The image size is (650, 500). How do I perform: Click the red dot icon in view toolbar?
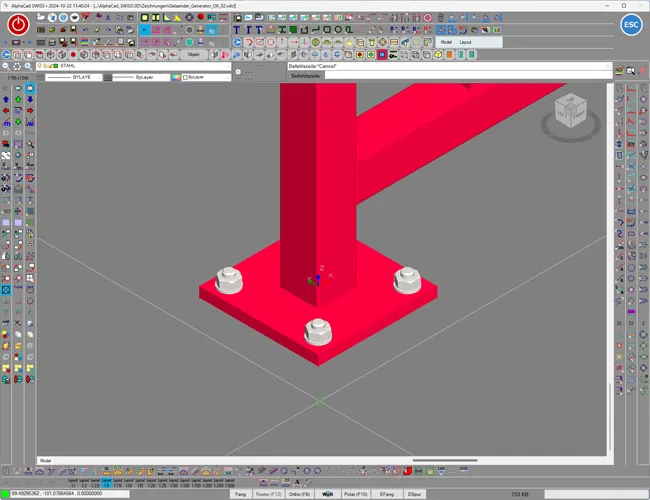point(73,54)
